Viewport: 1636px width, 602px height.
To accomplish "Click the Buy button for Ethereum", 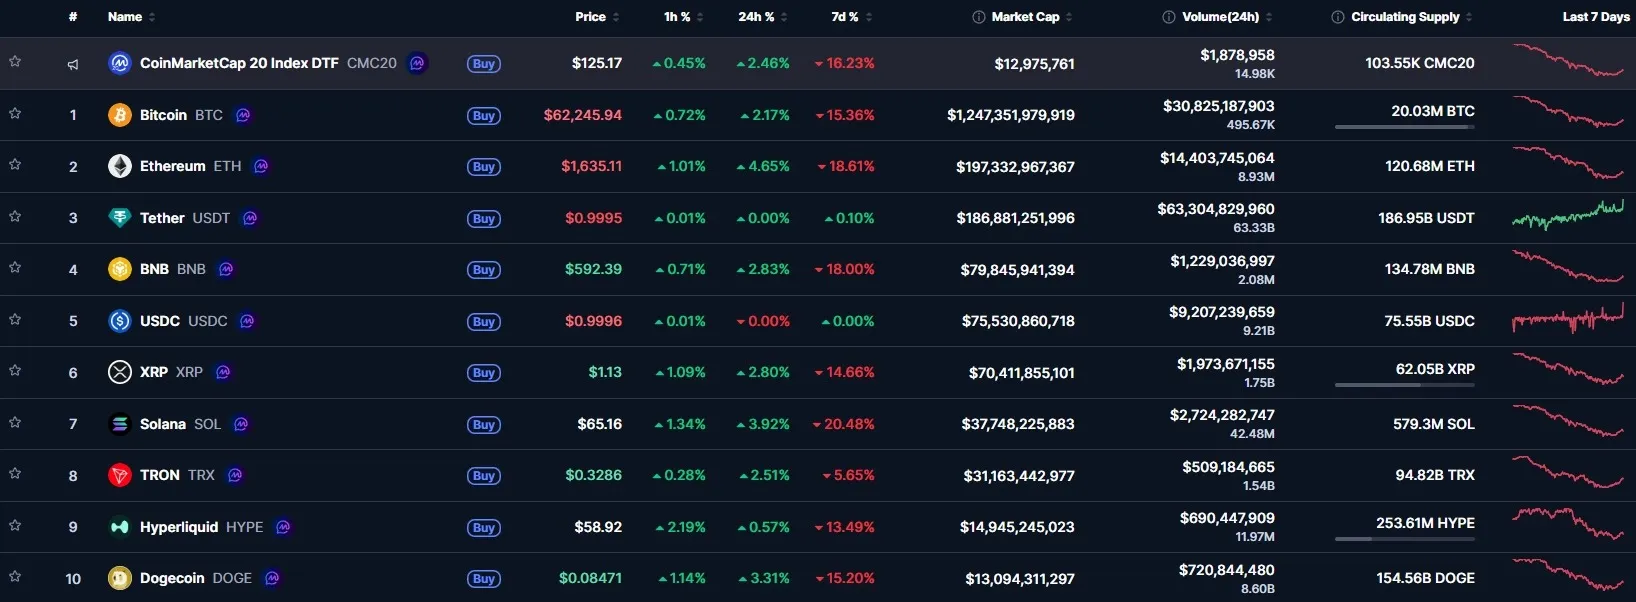I will tap(484, 167).
